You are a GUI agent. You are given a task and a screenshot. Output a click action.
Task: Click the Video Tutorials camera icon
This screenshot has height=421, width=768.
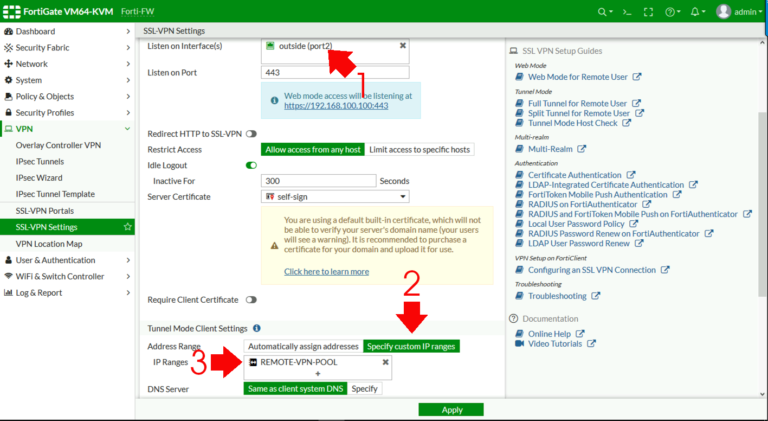[x=520, y=344]
